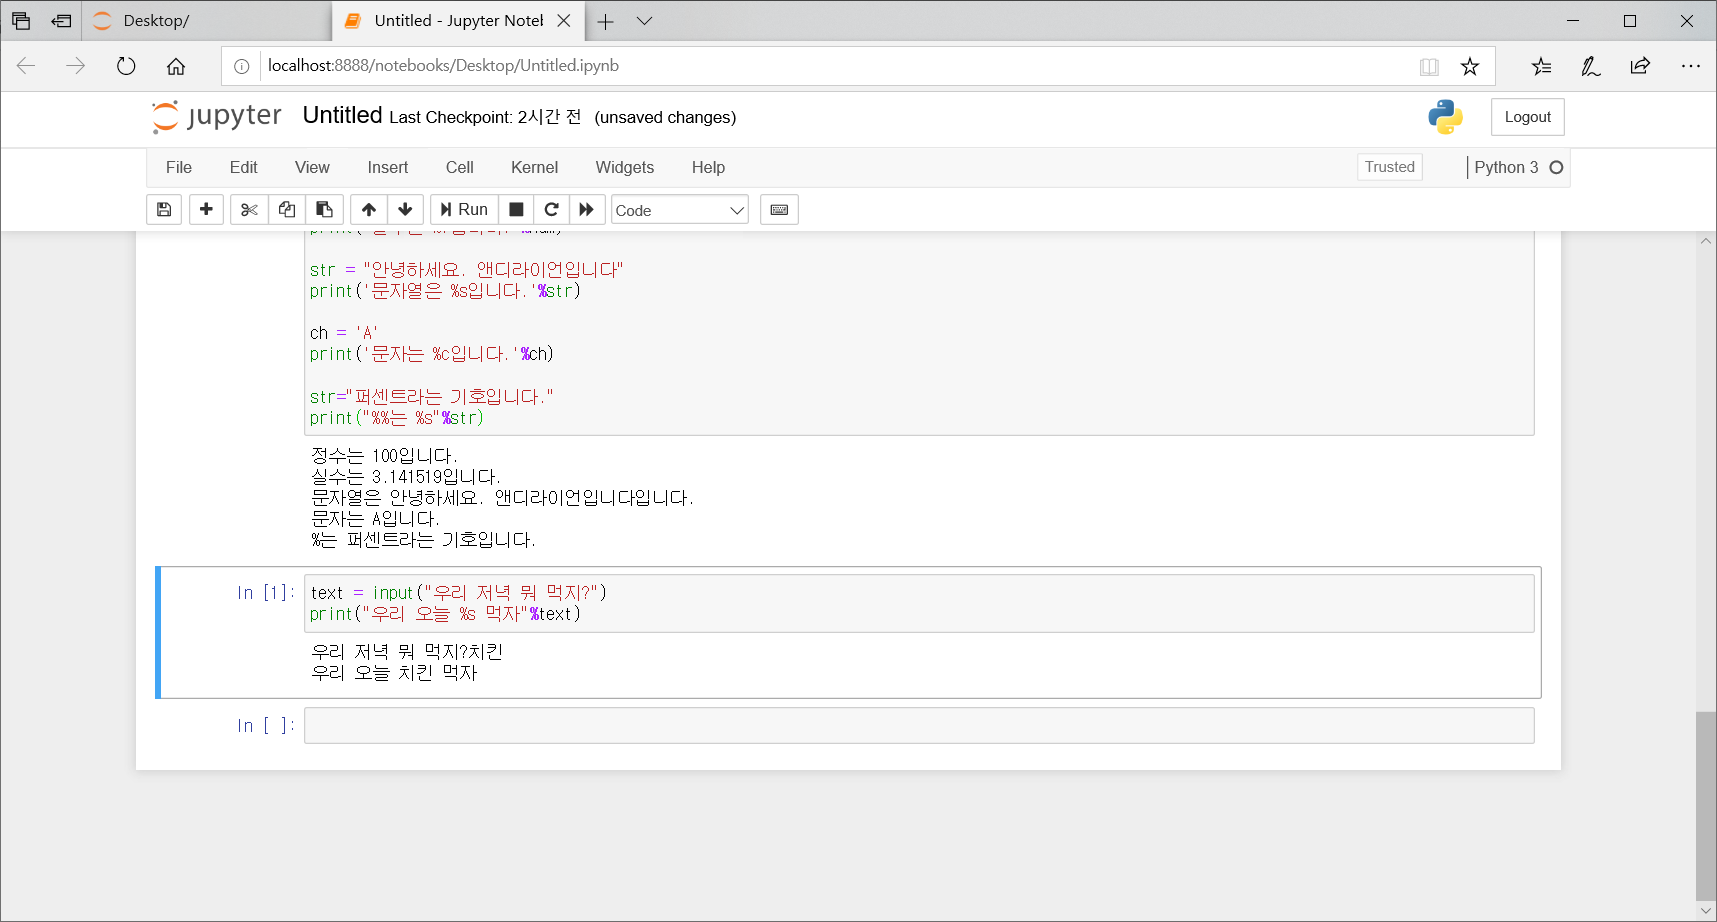Viewport: 1717px width, 922px height.
Task: Click the input text code cell
Action: (x=919, y=603)
